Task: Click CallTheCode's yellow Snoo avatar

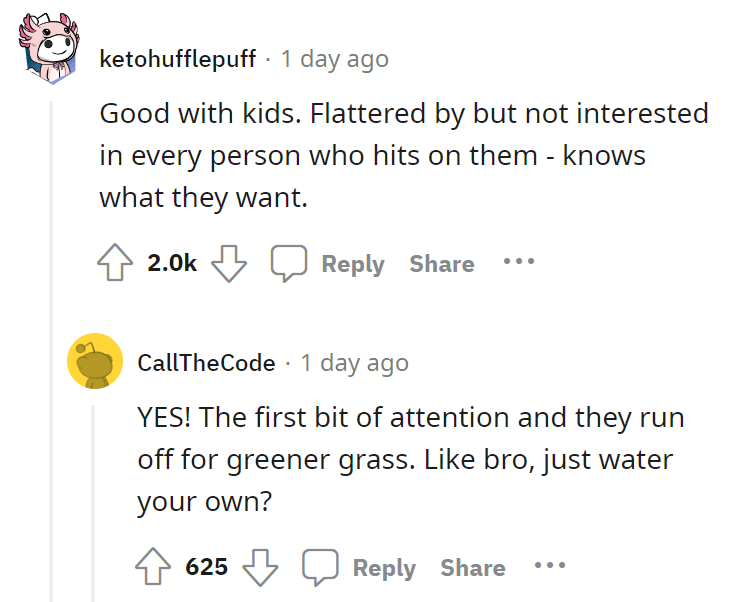Action: coord(95,361)
